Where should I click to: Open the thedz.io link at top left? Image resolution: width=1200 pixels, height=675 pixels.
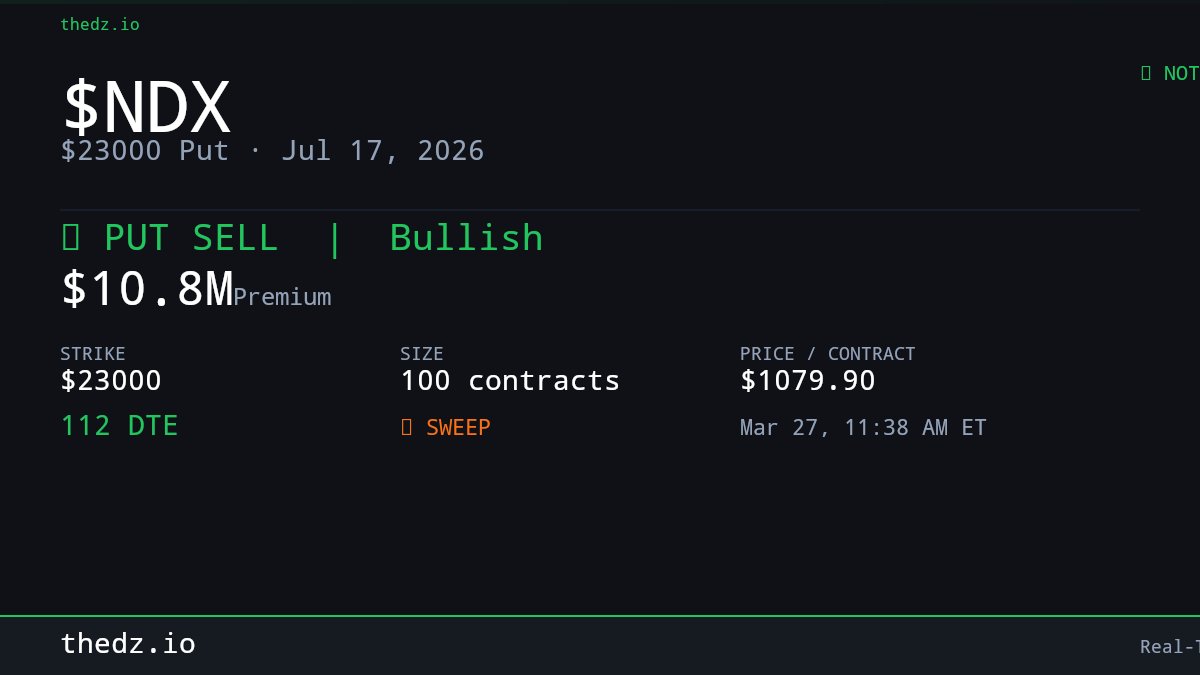point(100,24)
